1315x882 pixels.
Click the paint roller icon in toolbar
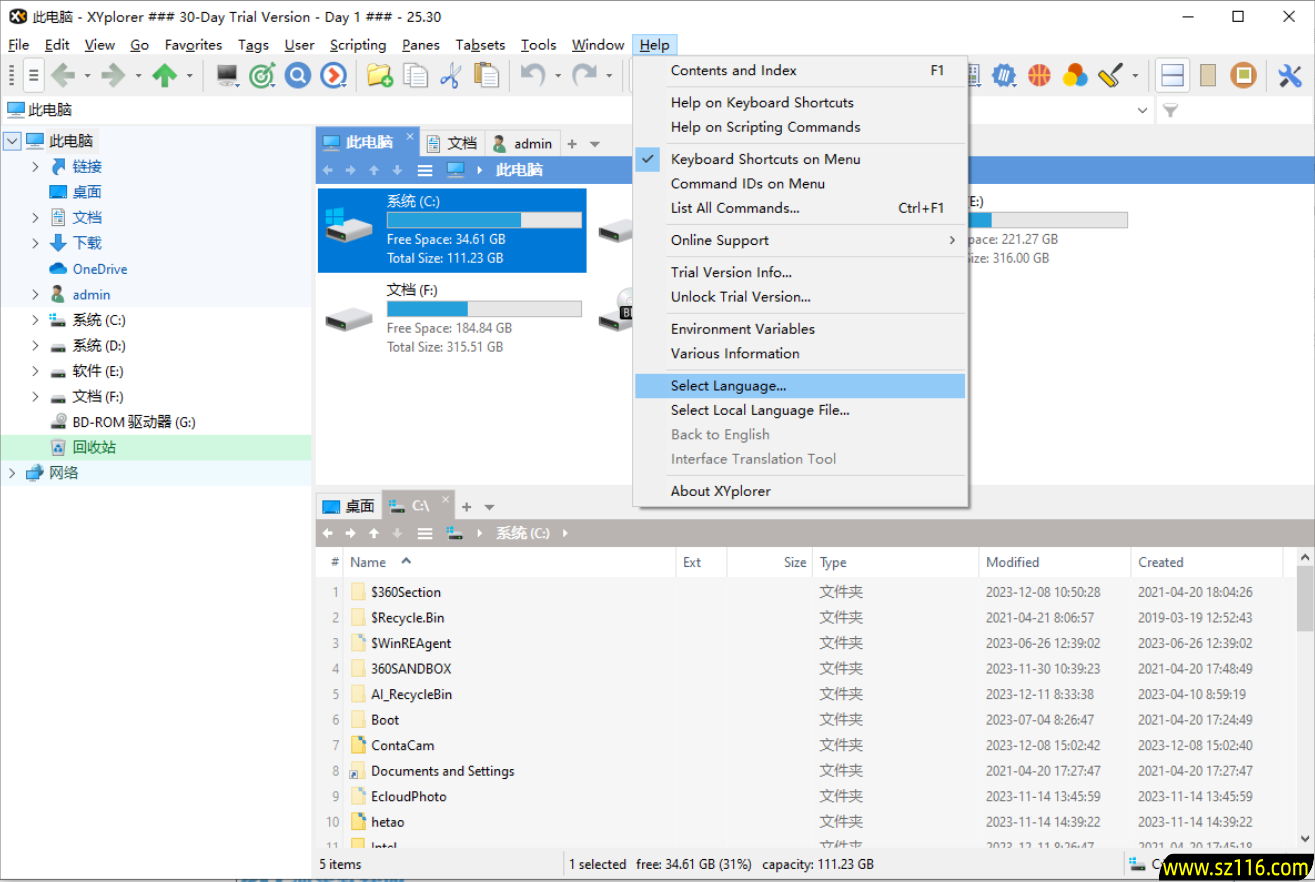coord(1110,75)
